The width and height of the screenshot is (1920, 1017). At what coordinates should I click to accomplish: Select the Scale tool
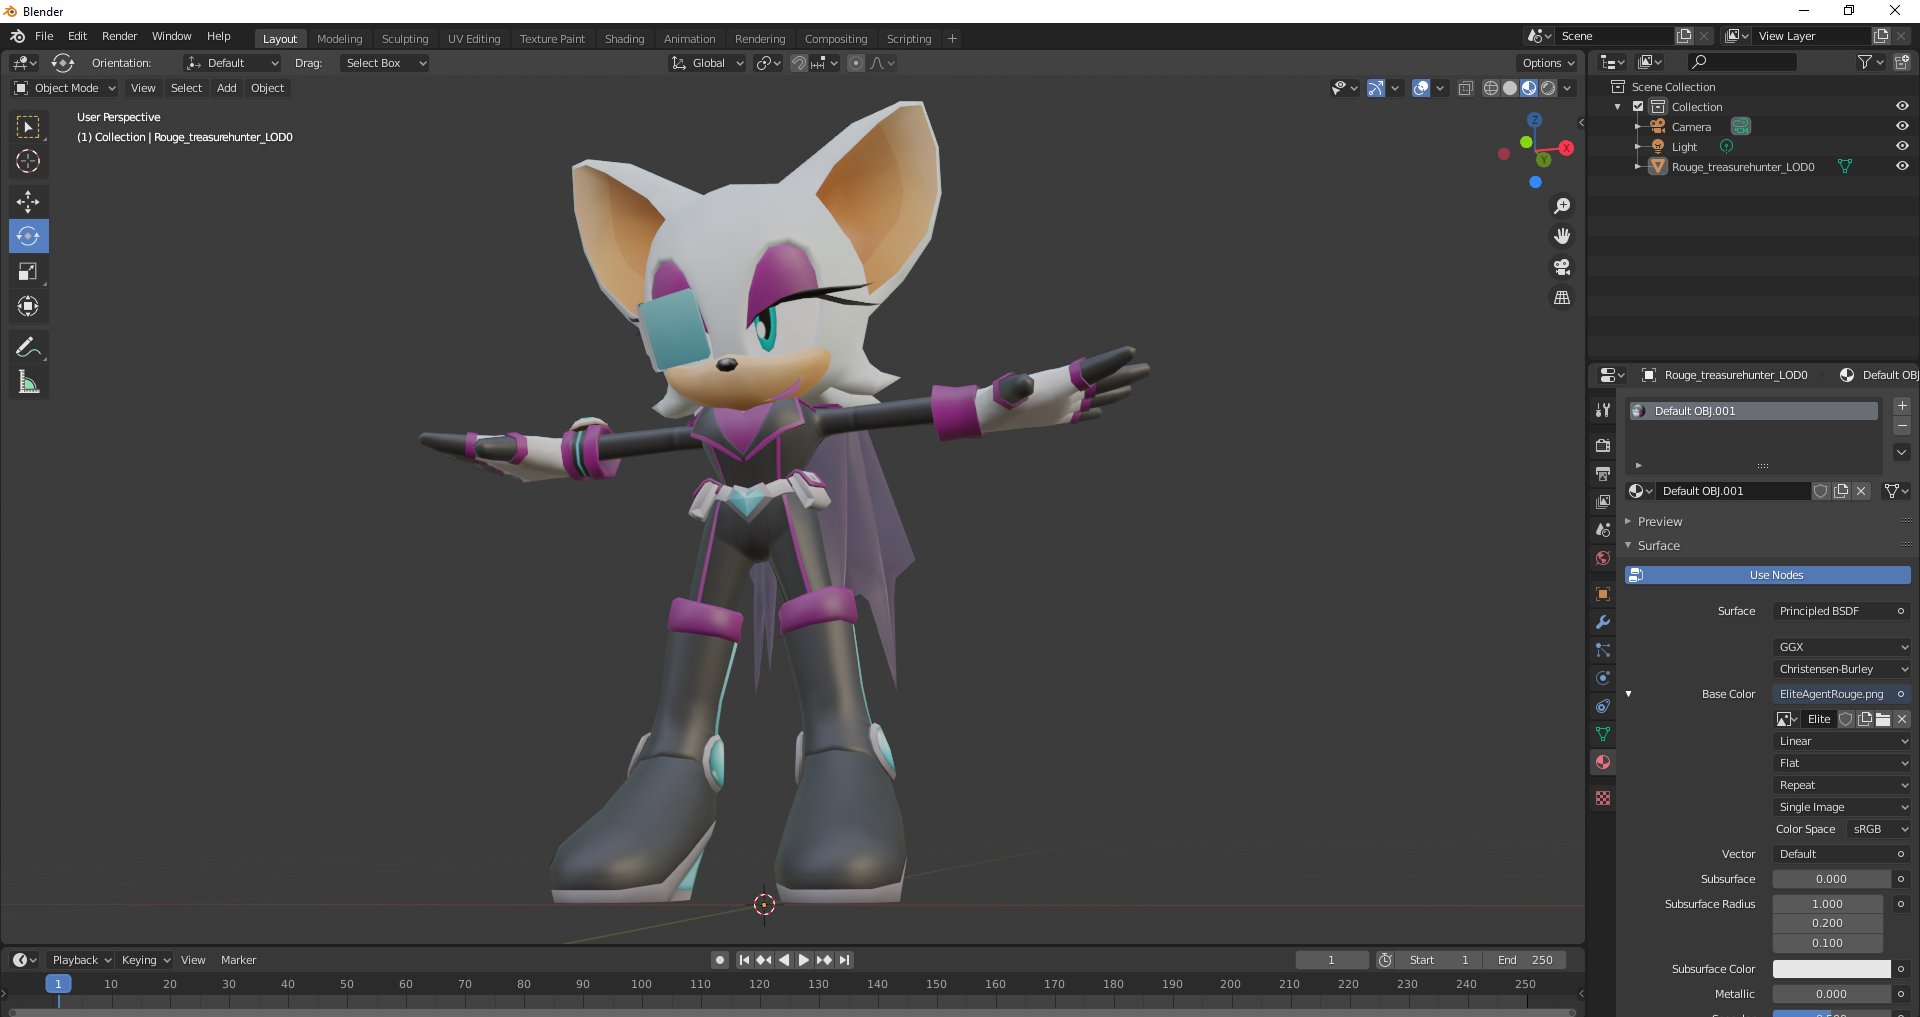[28, 271]
